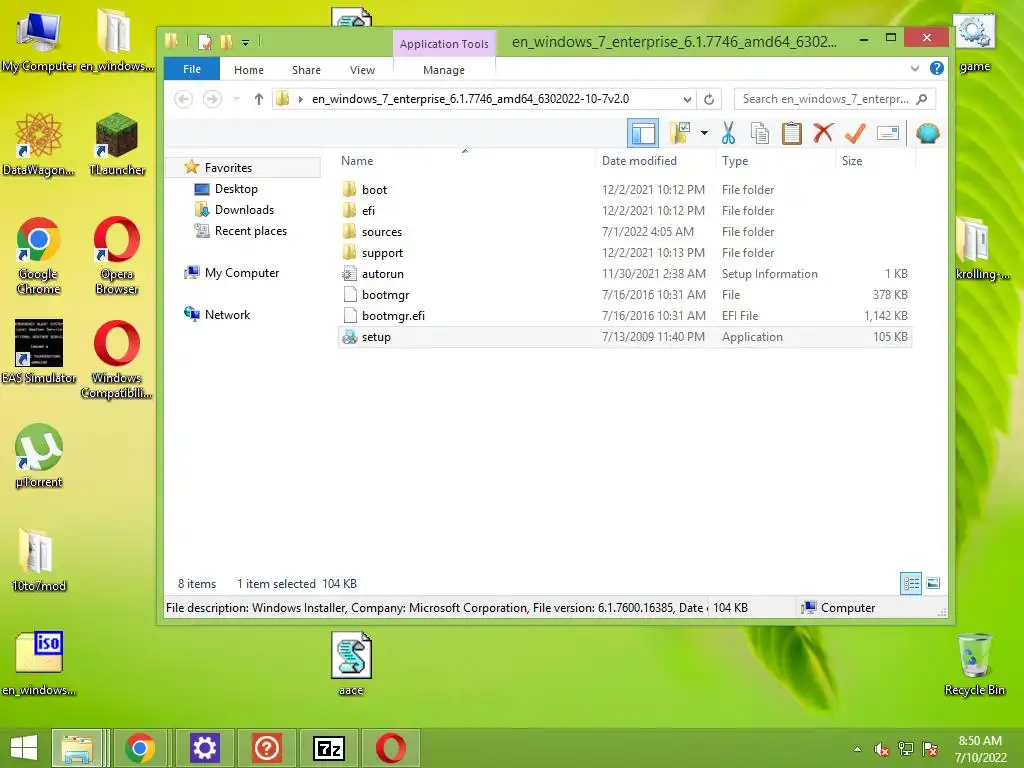The width and height of the screenshot is (1024, 768).
Task: Open the Chrome taskbar icon
Action: [x=140, y=748]
